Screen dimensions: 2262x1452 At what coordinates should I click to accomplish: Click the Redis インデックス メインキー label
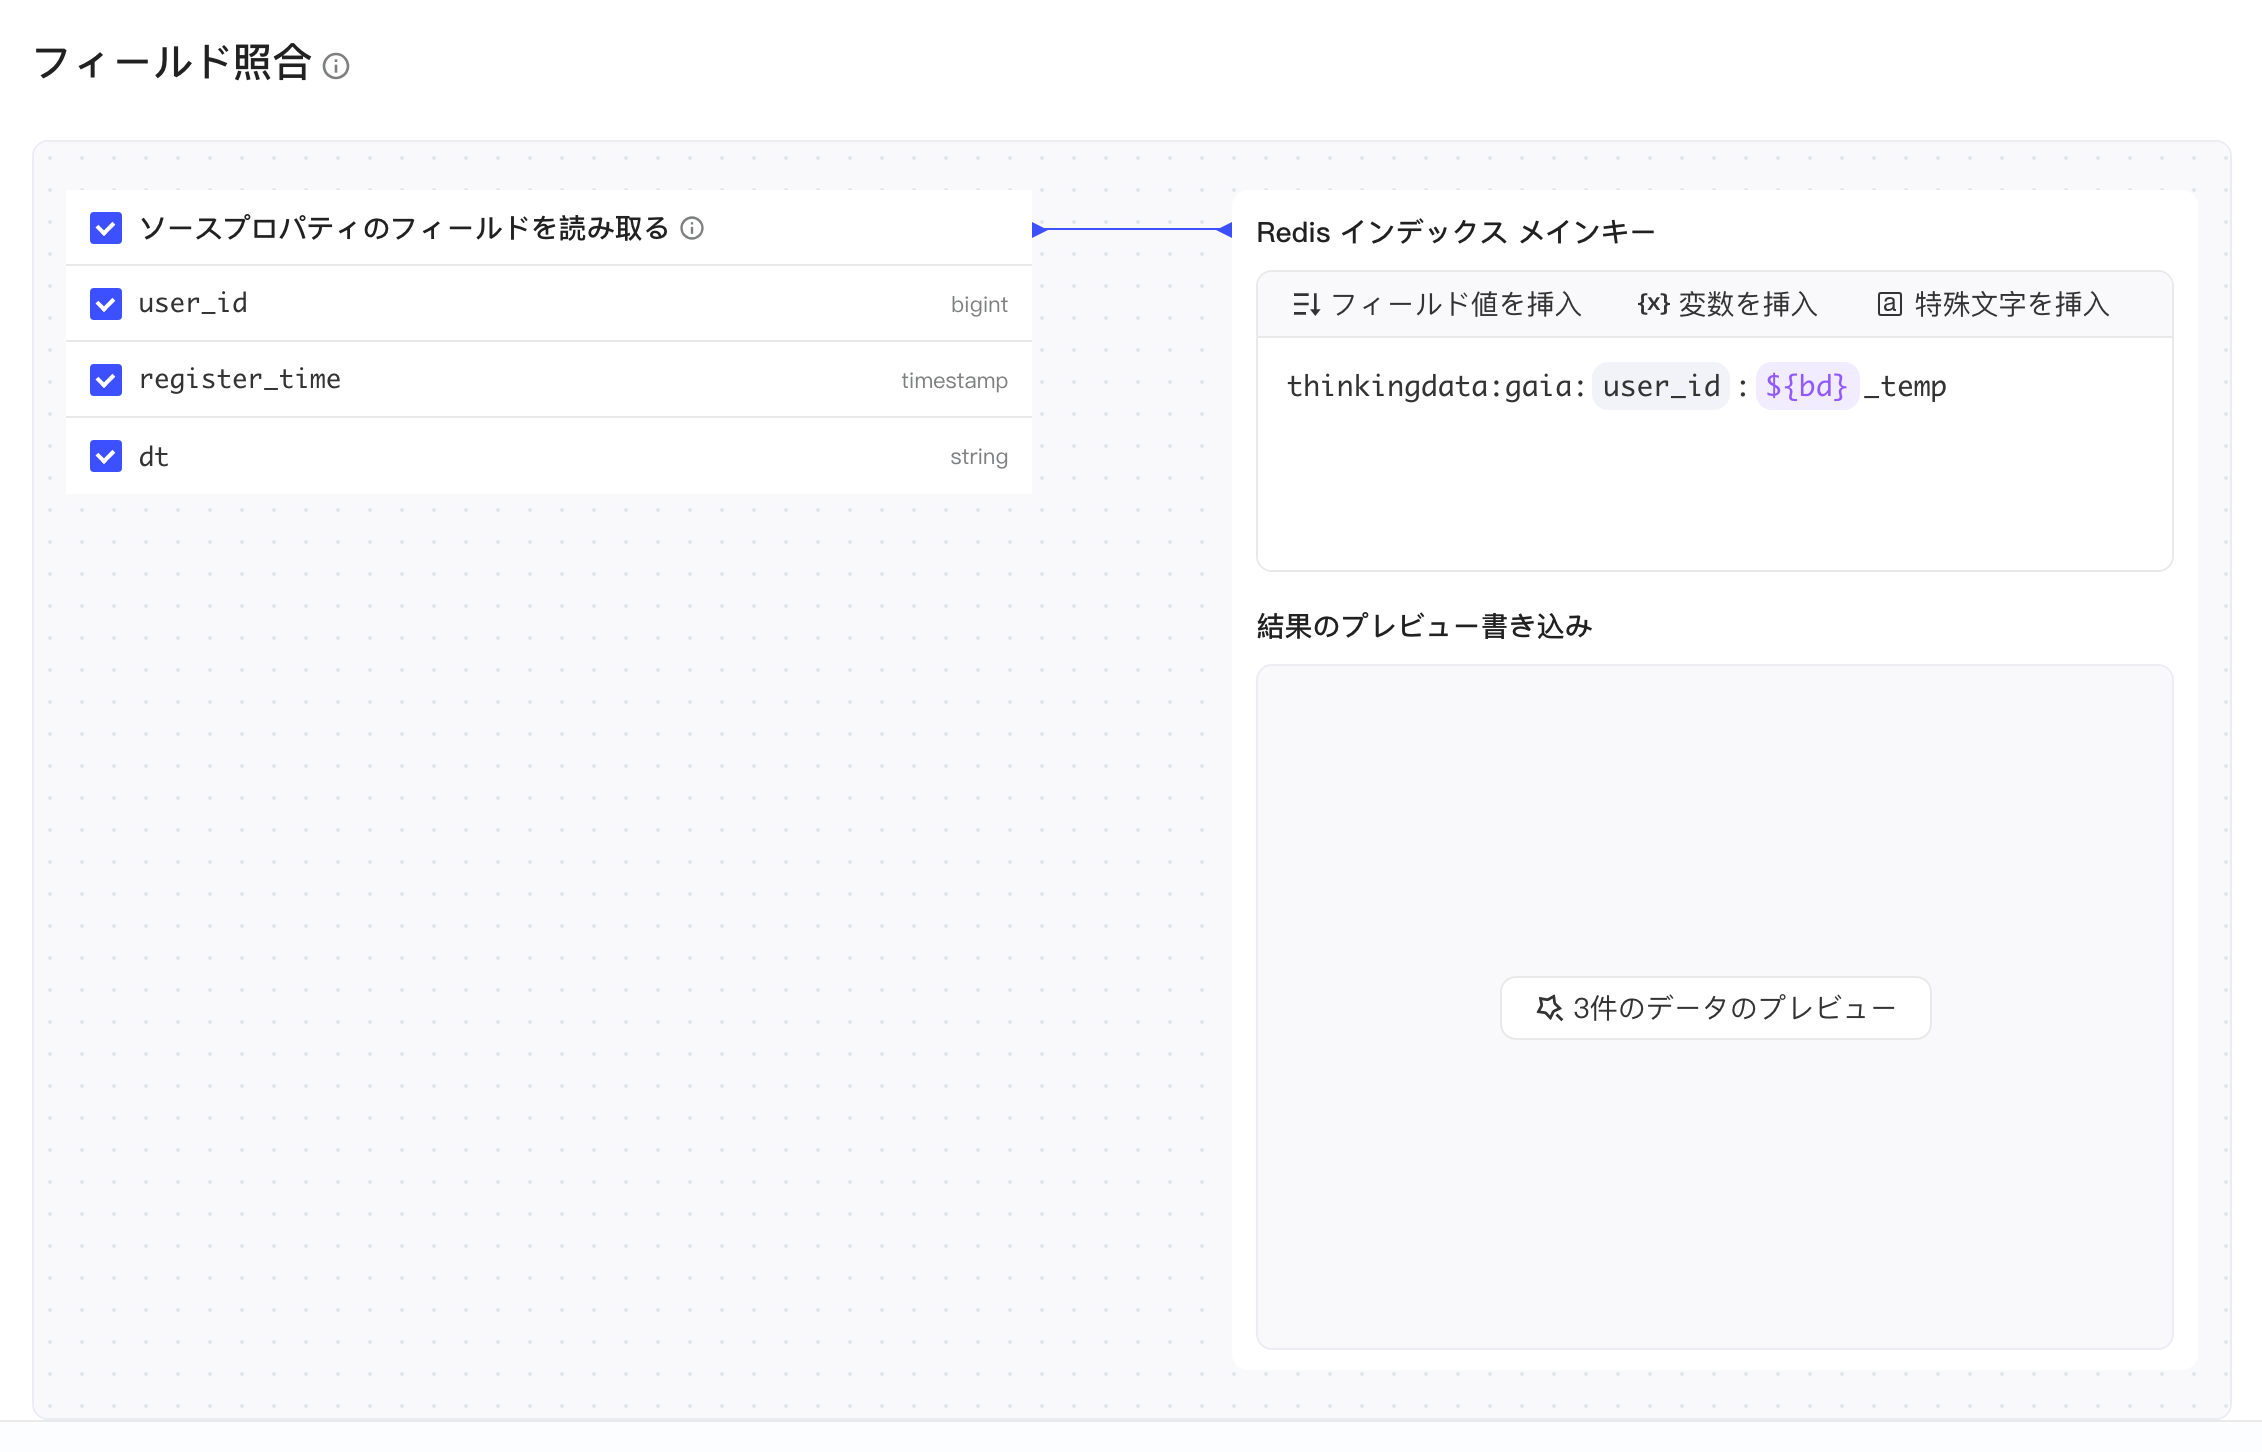pyautogui.click(x=1456, y=232)
